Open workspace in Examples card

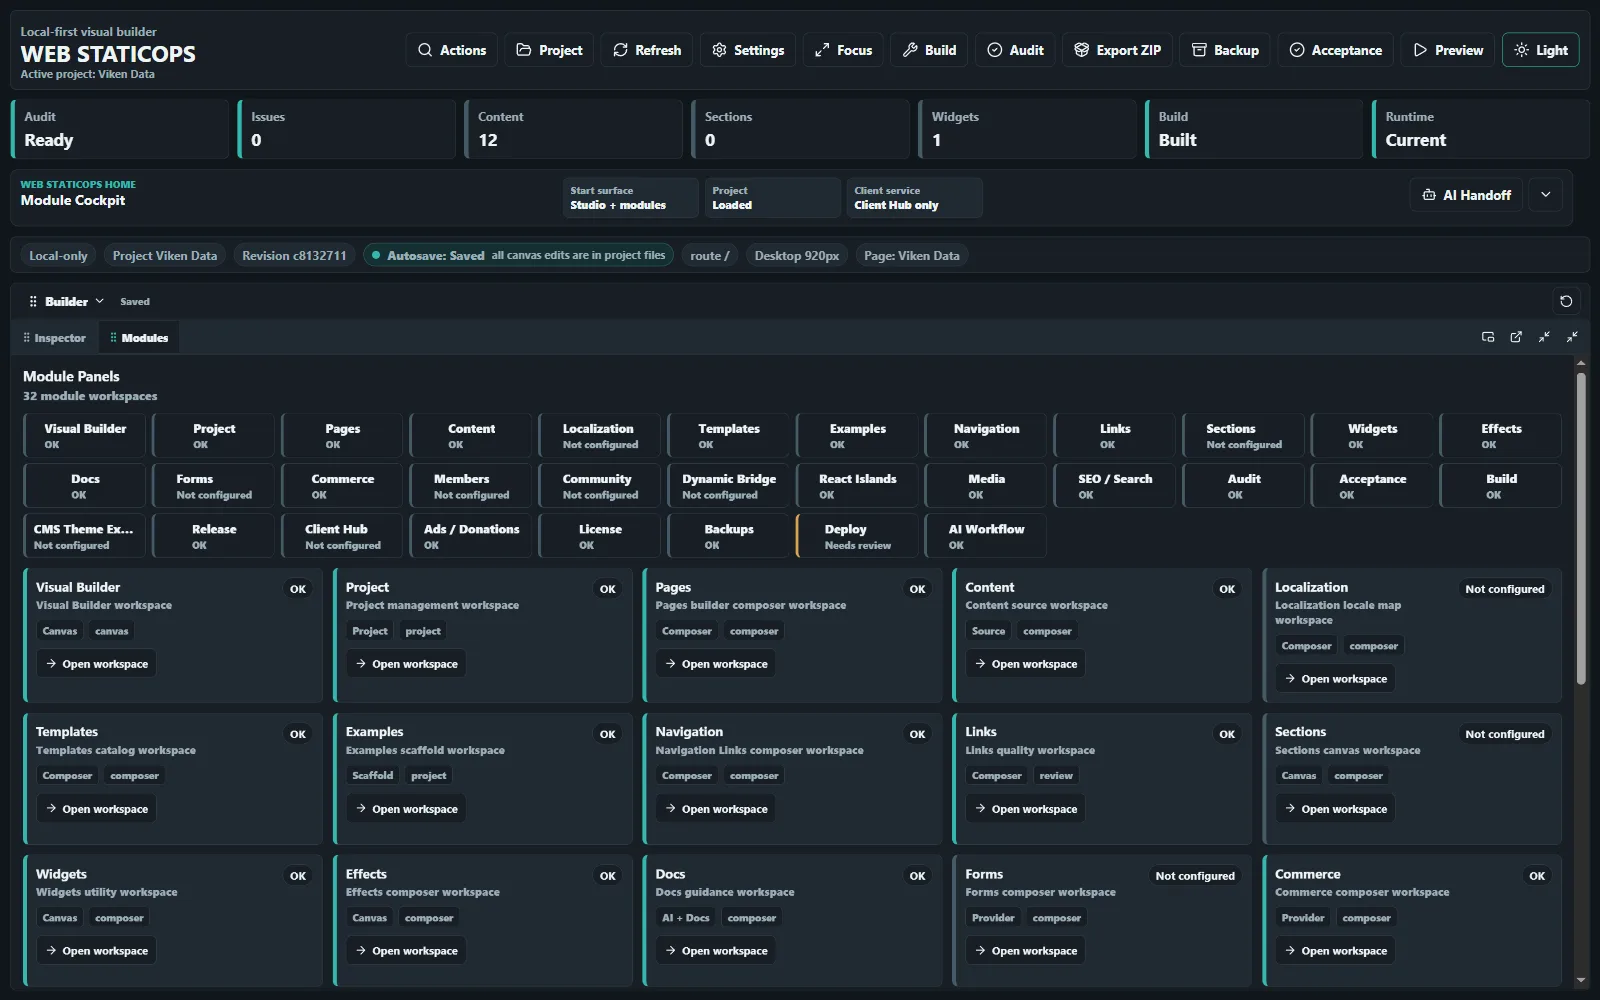click(406, 809)
